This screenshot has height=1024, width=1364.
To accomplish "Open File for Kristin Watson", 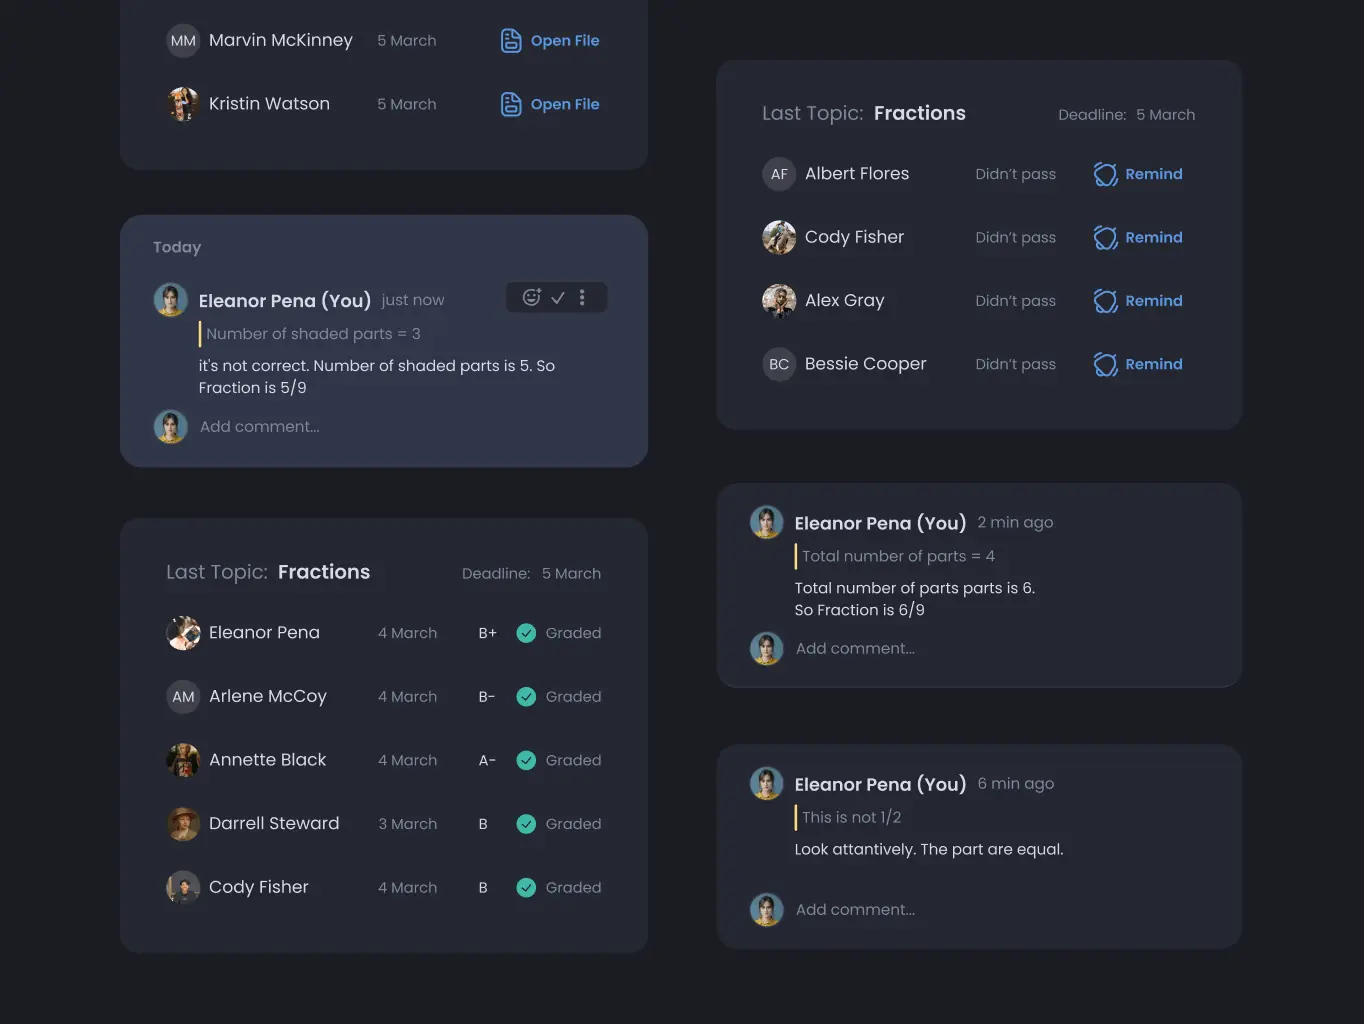I will [565, 104].
